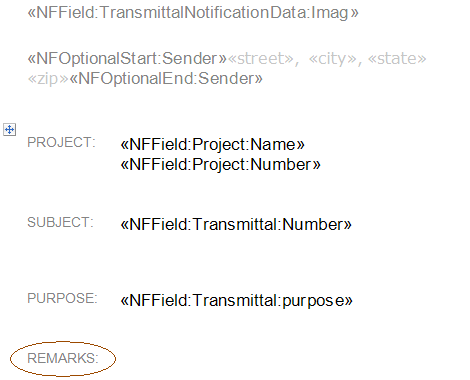This screenshot has width=470, height=380.
Task: Click the NFOptionalEnd:Sender field
Action: (x=166, y=79)
